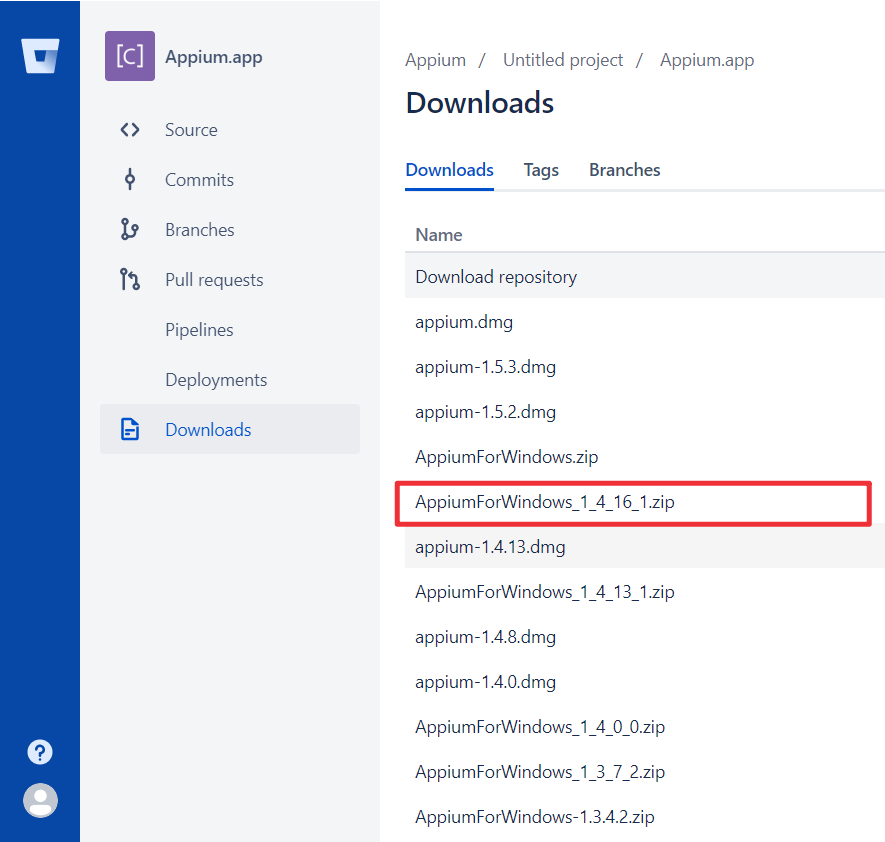Image resolution: width=885 pixels, height=842 pixels.
Task: Download AppiumForWindows_1_3_7_2.zip file
Action: [x=540, y=772]
